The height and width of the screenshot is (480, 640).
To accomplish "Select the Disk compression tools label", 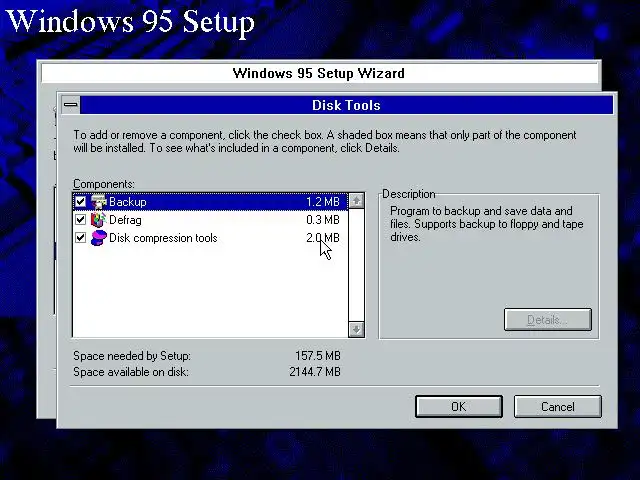I will (163, 238).
